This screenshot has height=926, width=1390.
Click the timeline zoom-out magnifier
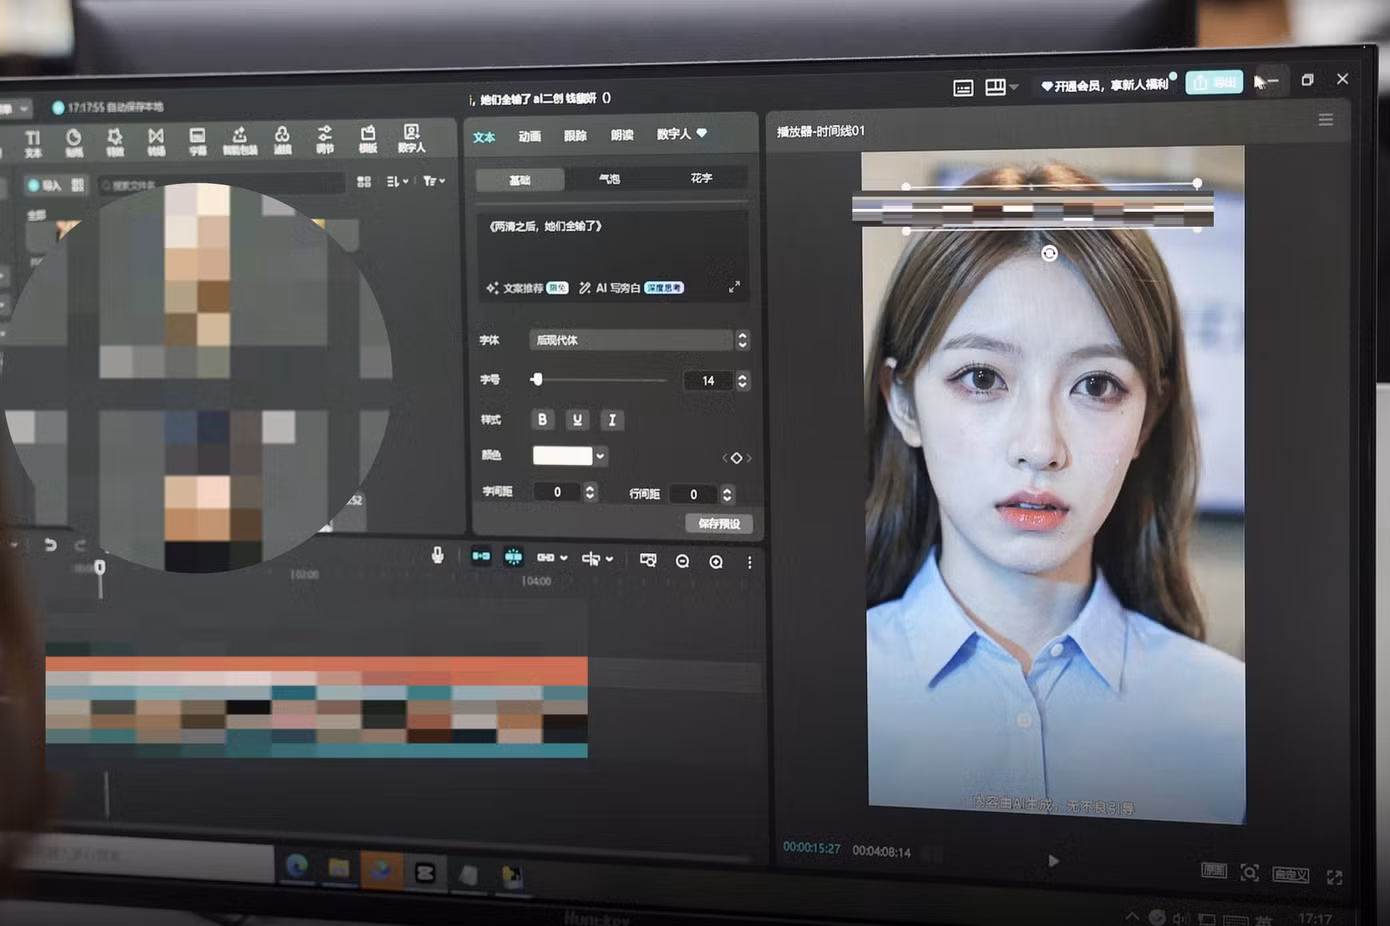tap(682, 561)
